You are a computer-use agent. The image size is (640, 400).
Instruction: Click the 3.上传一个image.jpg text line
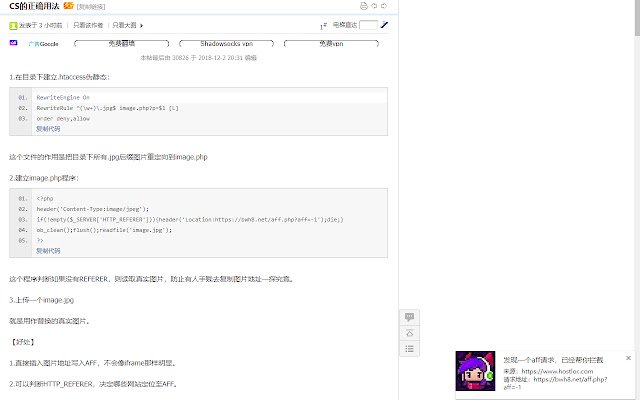click(x=41, y=300)
